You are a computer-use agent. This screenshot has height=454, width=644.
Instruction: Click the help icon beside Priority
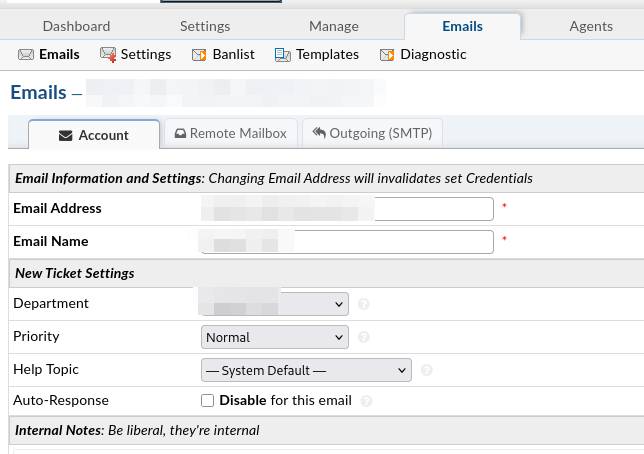364,338
